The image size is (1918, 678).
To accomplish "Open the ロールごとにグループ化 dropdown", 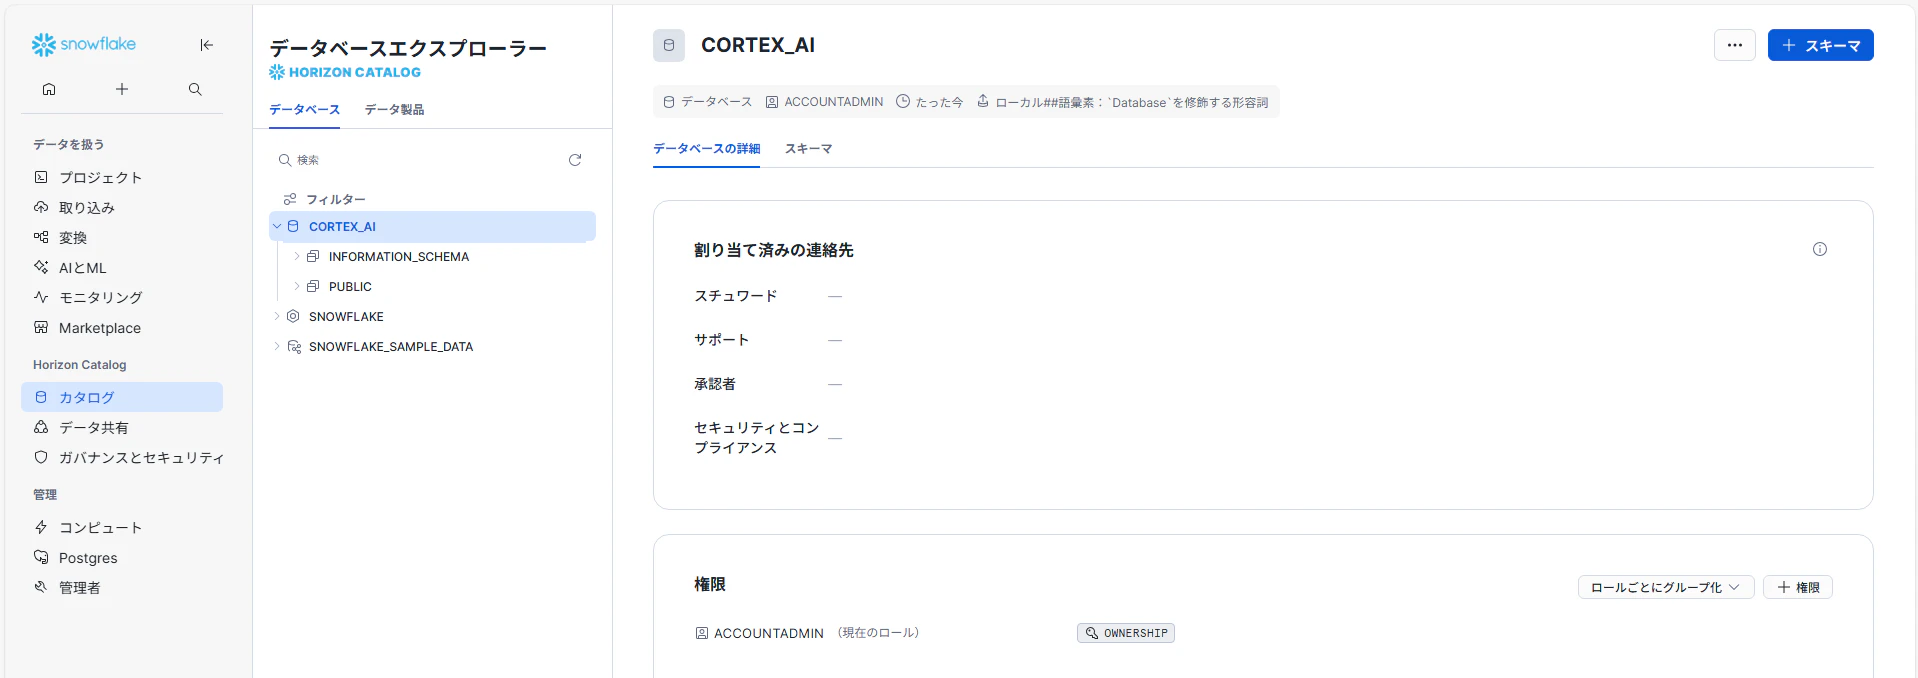I will pyautogui.click(x=1666, y=587).
